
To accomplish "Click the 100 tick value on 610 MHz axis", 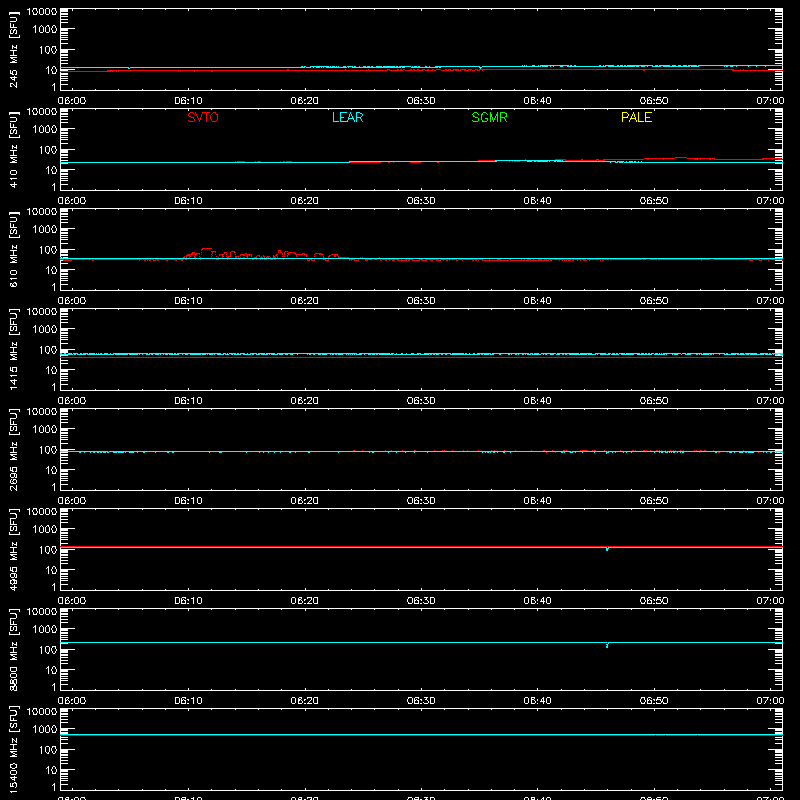I will point(48,250).
